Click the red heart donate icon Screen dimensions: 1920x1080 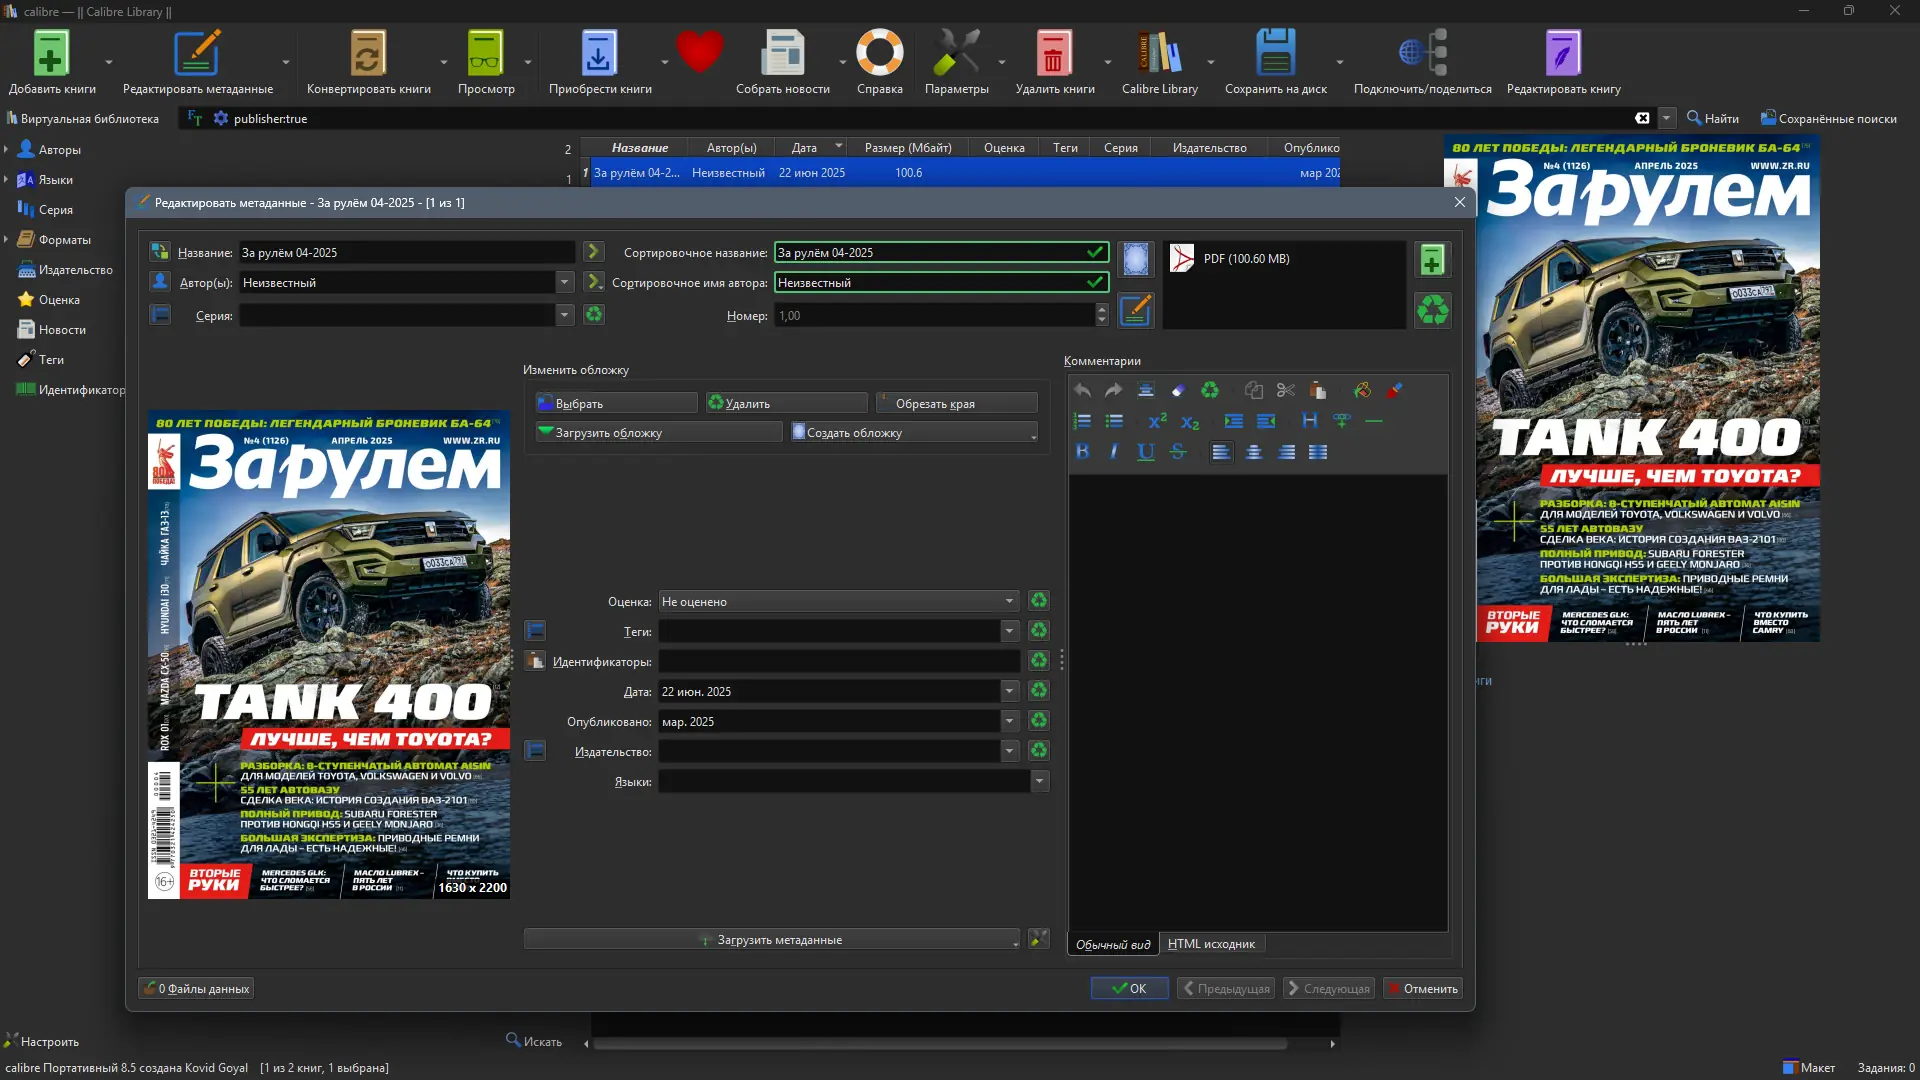coord(699,52)
